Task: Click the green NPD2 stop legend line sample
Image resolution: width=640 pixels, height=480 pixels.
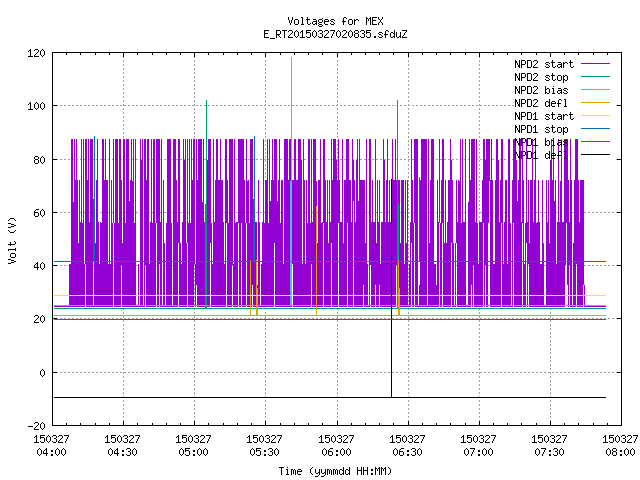Action: (595, 77)
